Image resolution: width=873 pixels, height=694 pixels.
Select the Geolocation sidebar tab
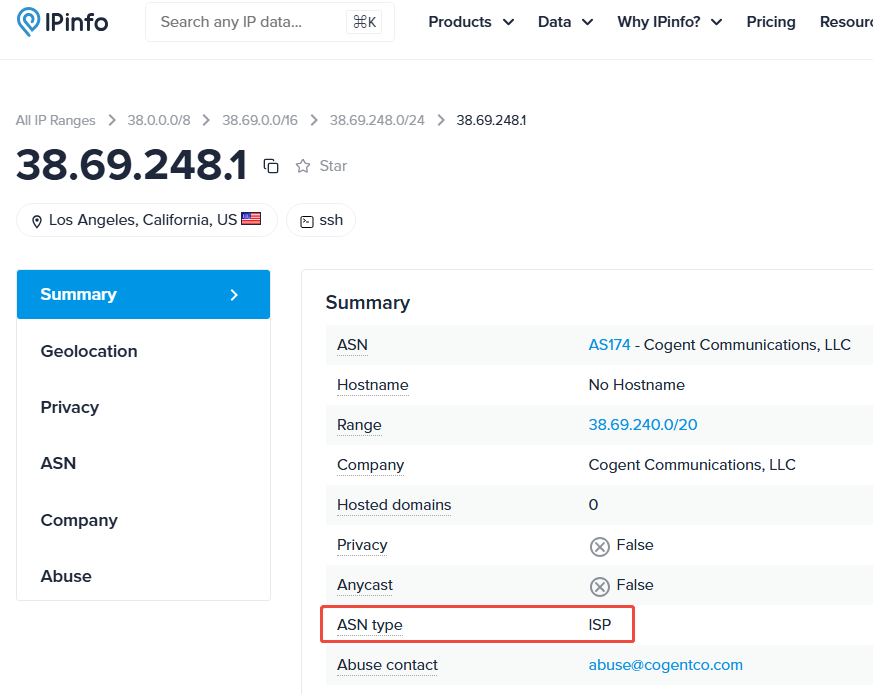[x=89, y=351]
